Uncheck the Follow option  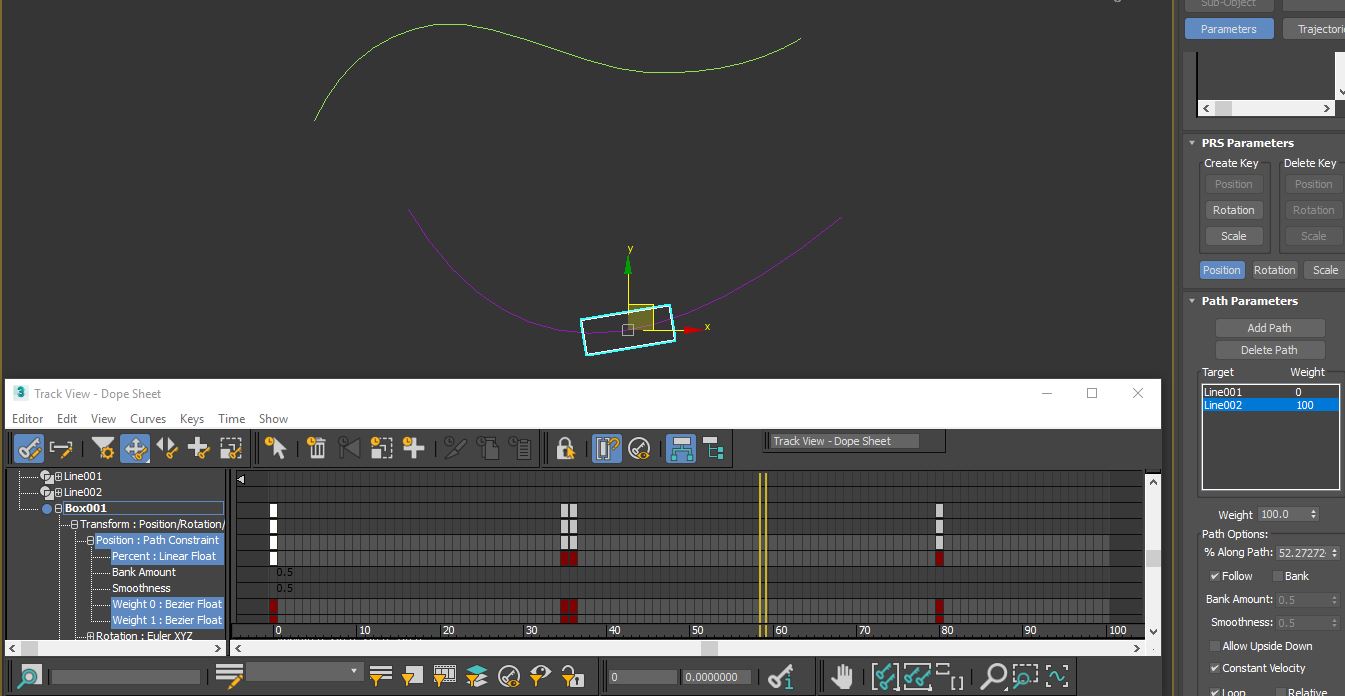coord(1214,576)
